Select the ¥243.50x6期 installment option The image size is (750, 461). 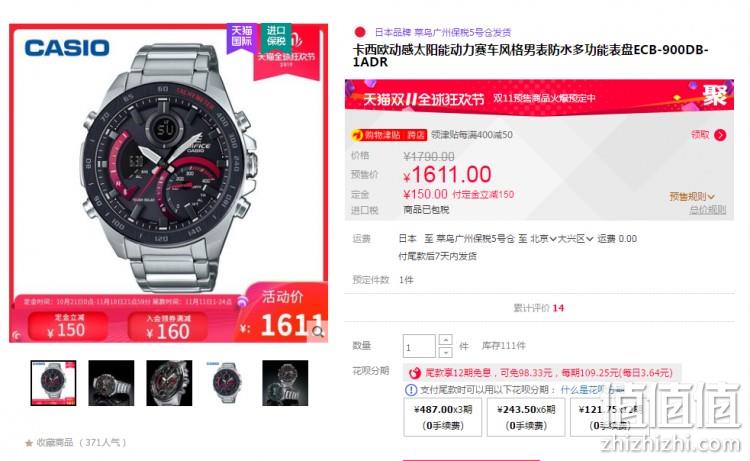526,417
